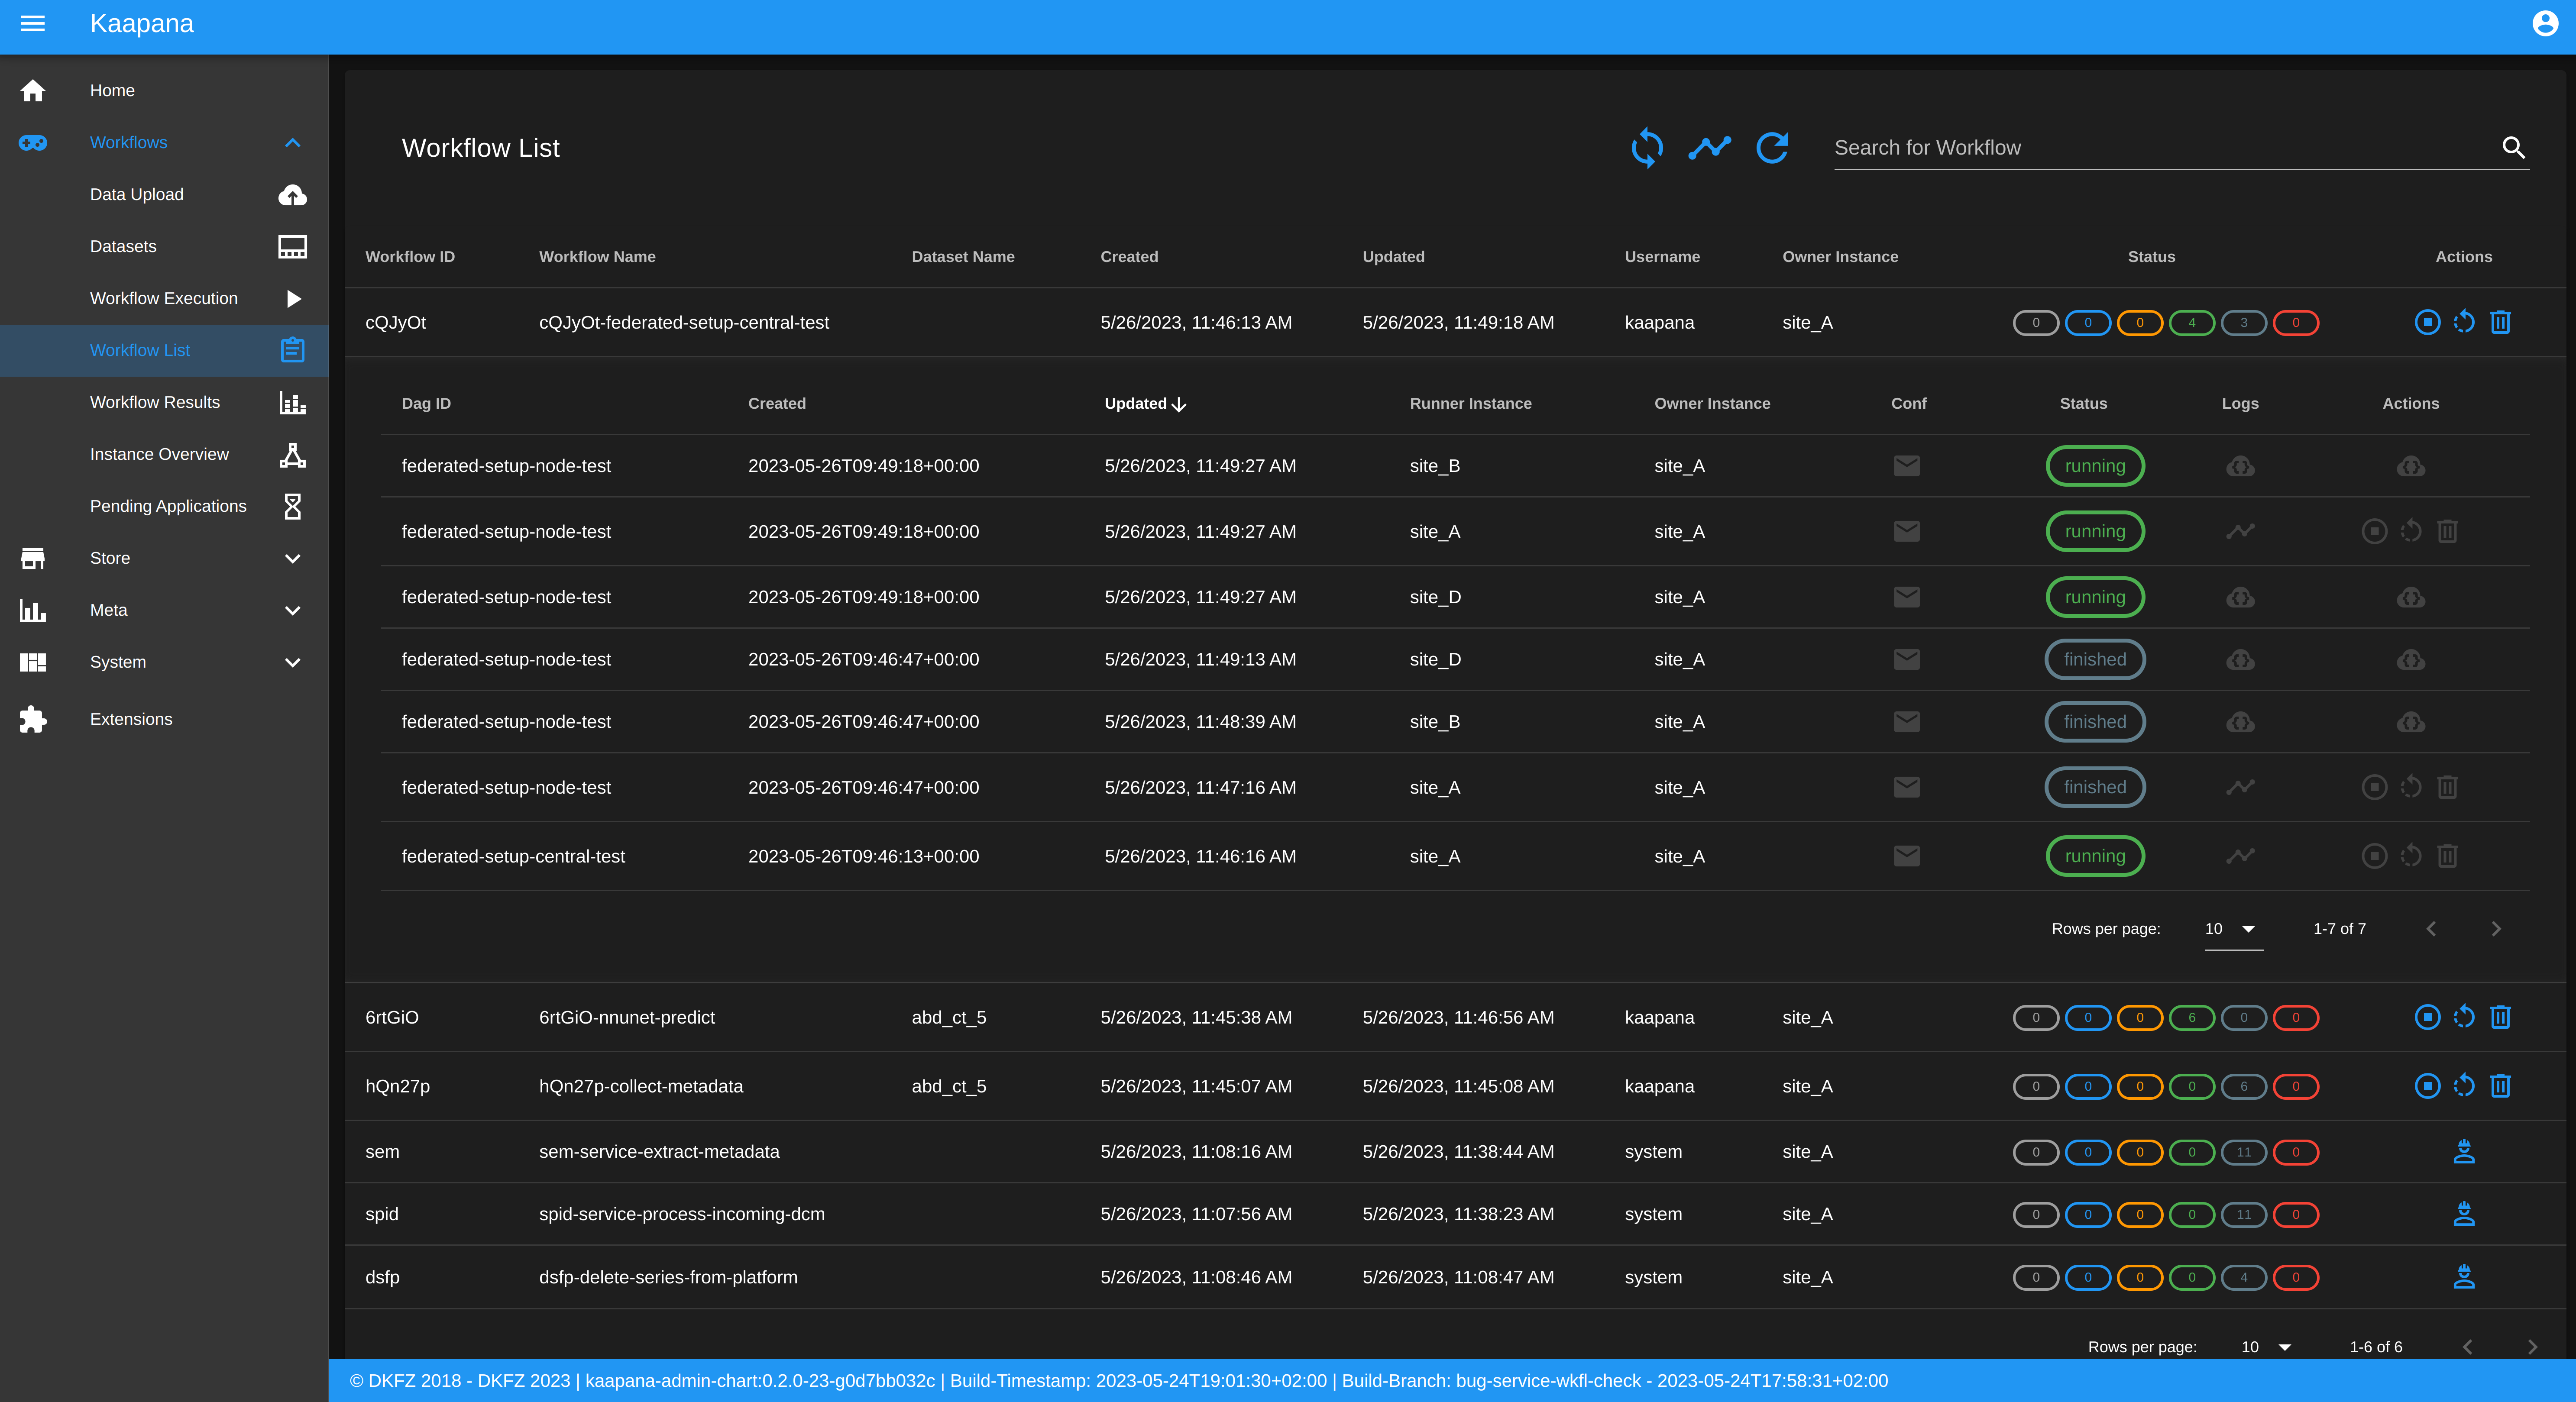The image size is (2576, 1402).
Task: Open Instance Overview in sidebar
Action: pyautogui.click(x=164, y=455)
